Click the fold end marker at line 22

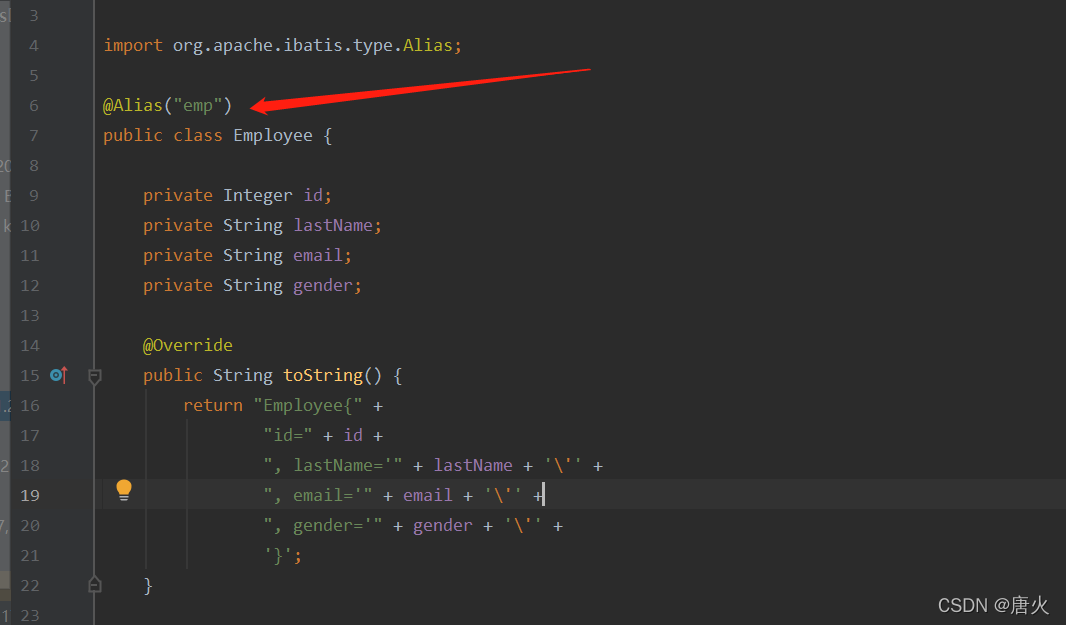click(94, 584)
